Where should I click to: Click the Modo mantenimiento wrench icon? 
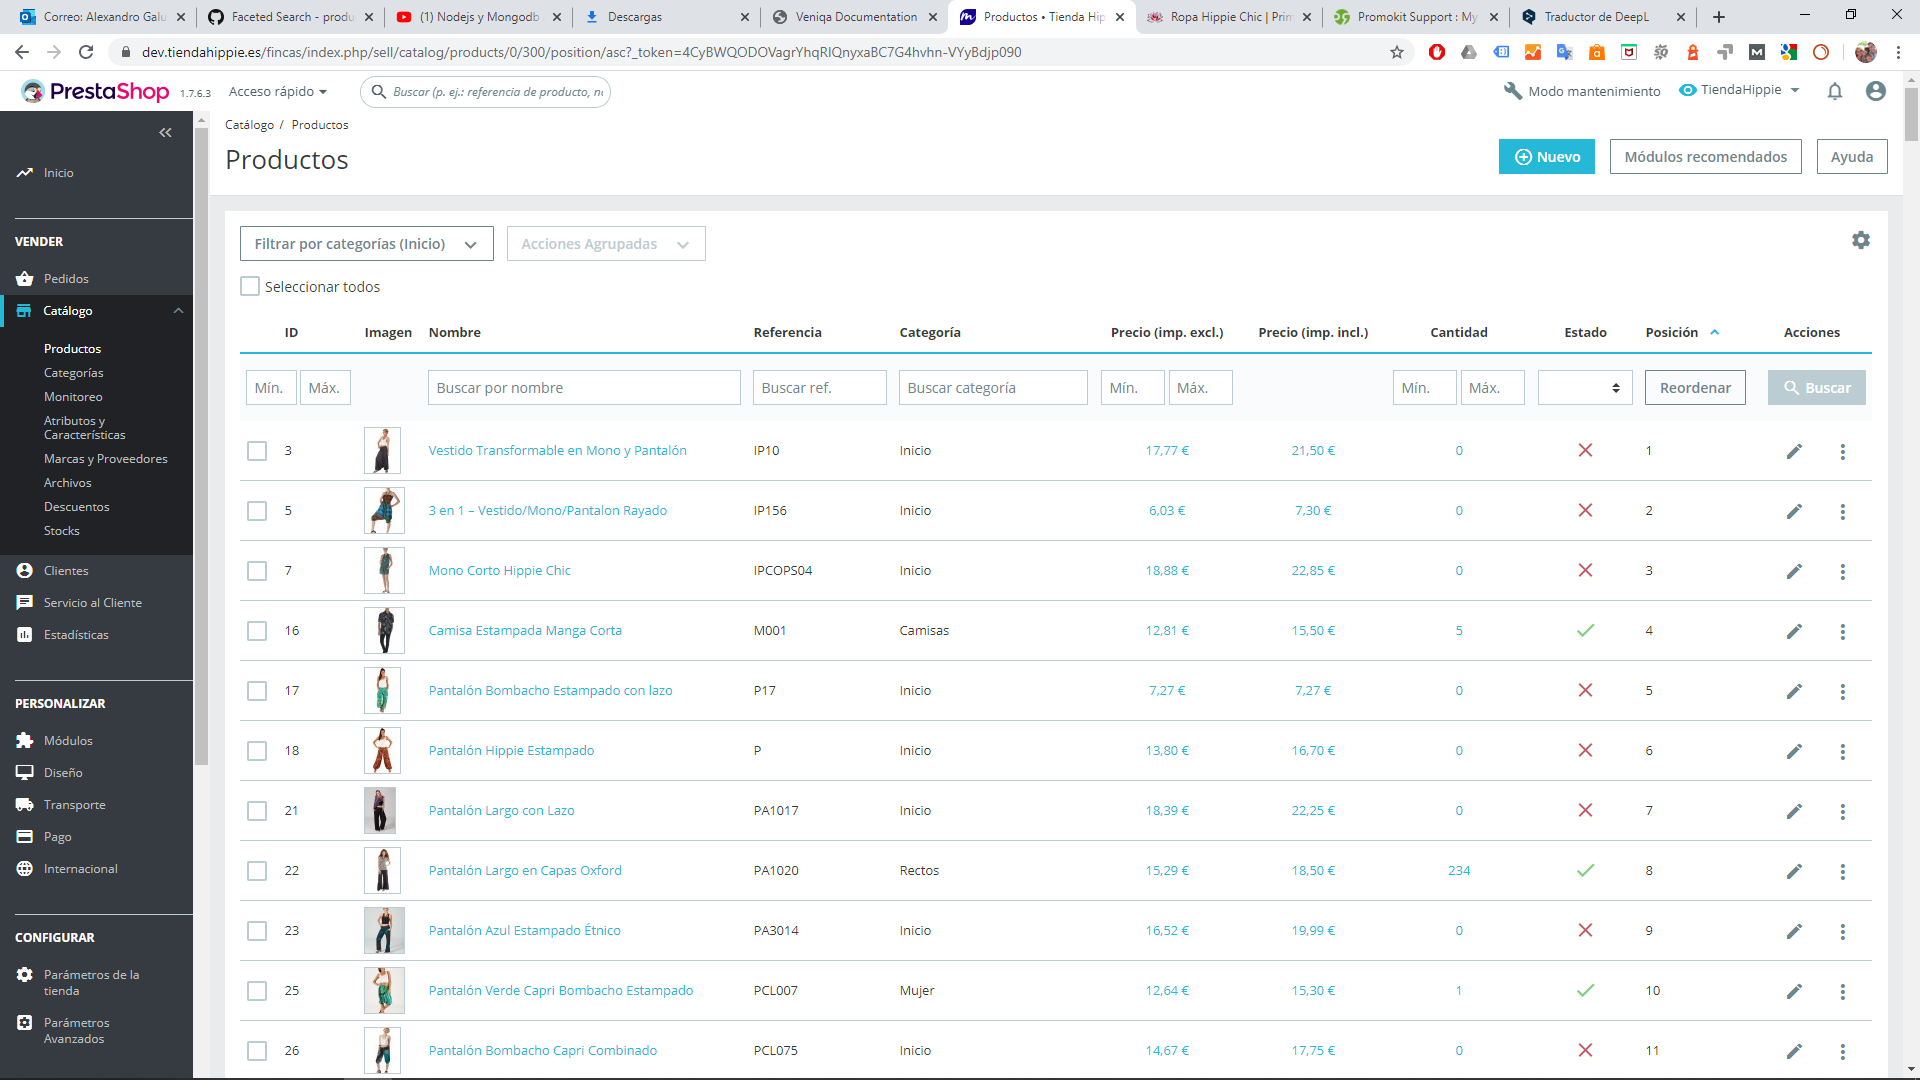[x=1512, y=91]
